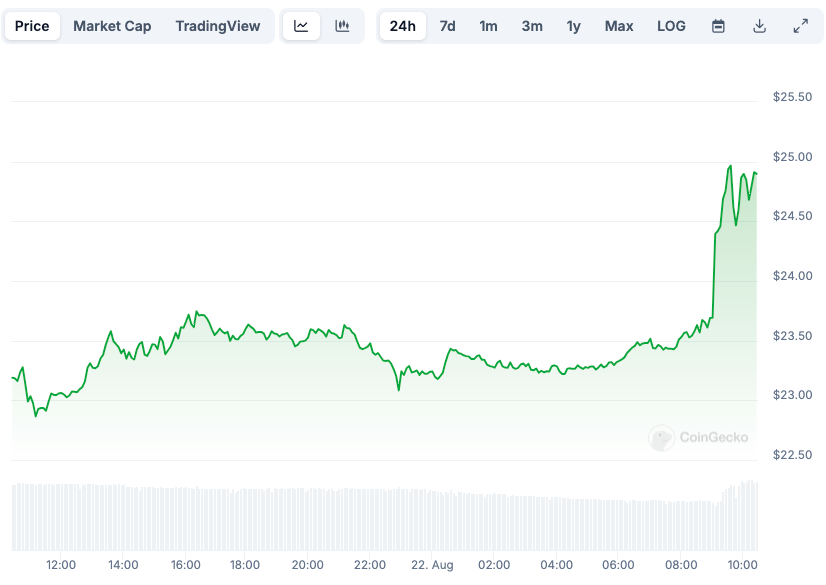826x585 pixels.
Task: Click the $23.50 axis label
Action: point(792,335)
